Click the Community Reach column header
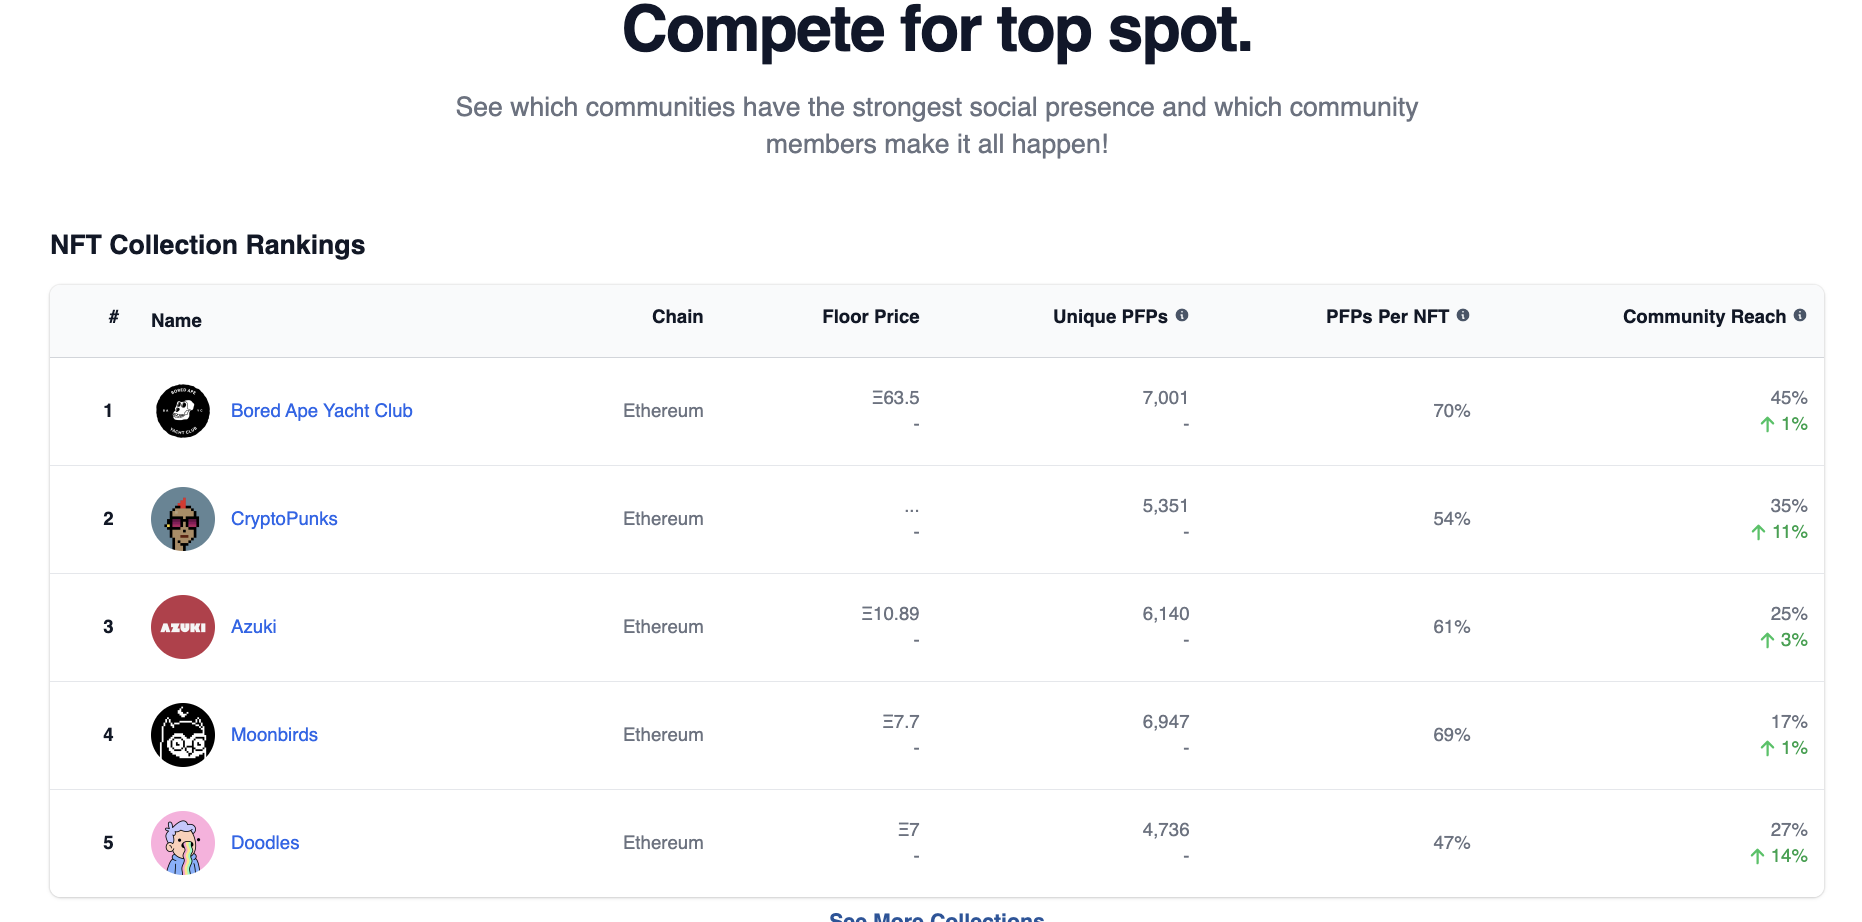The width and height of the screenshot is (1862, 922). pos(1703,317)
